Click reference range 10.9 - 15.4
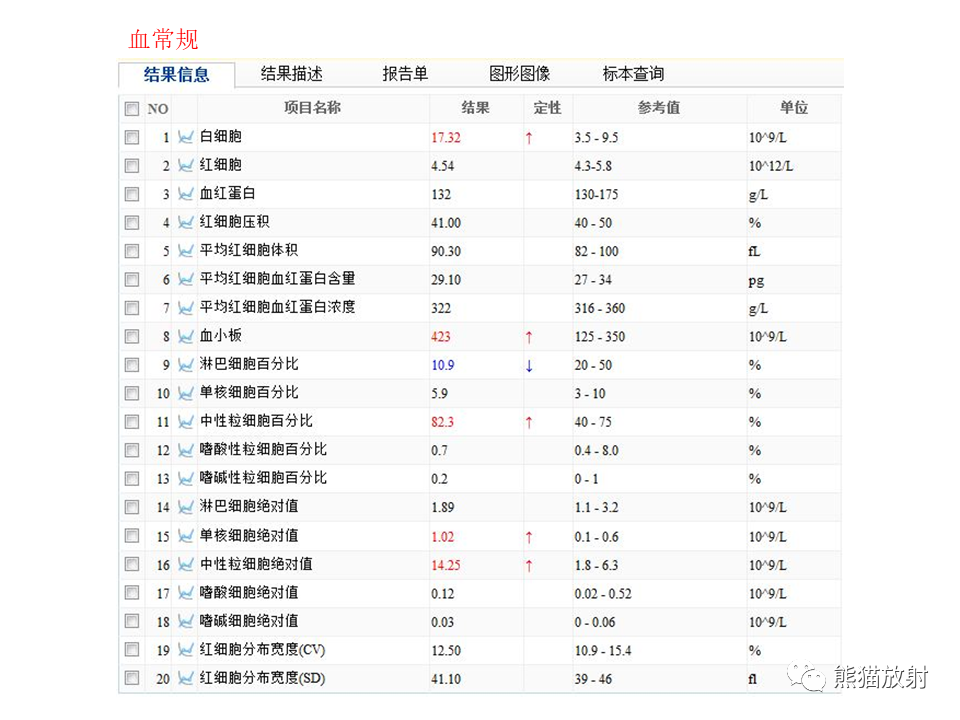 pyautogui.click(x=602, y=651)
